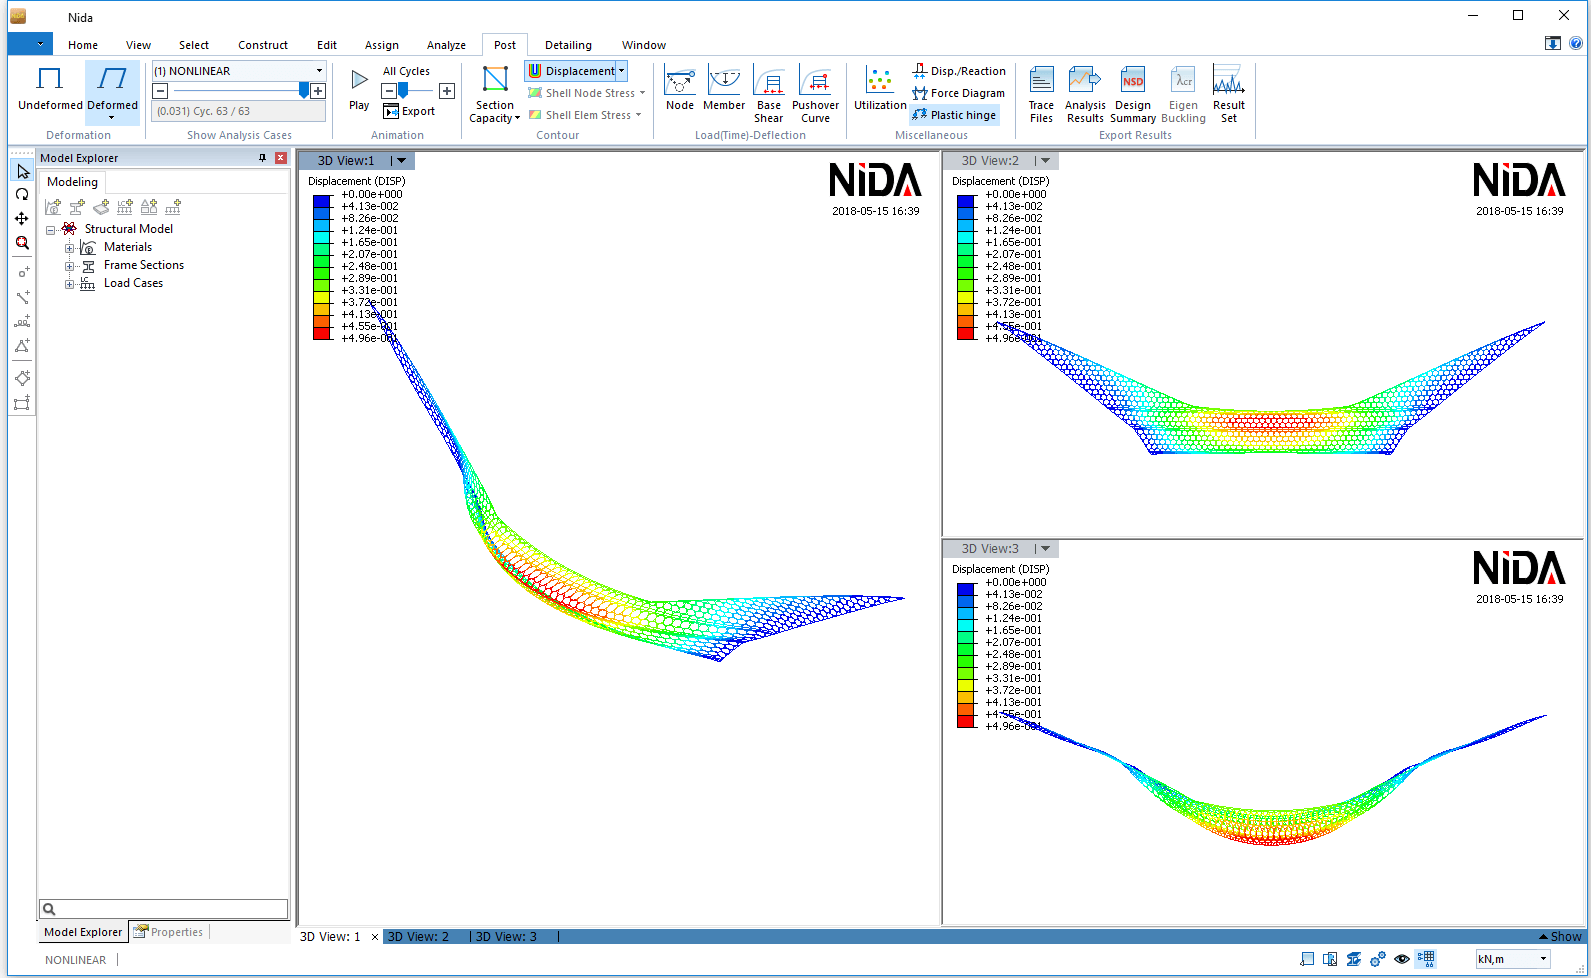The width and height of the screenshot is (1591, 978).
Task: Open the Design Summary report
Action: [x=1133, y=95]
